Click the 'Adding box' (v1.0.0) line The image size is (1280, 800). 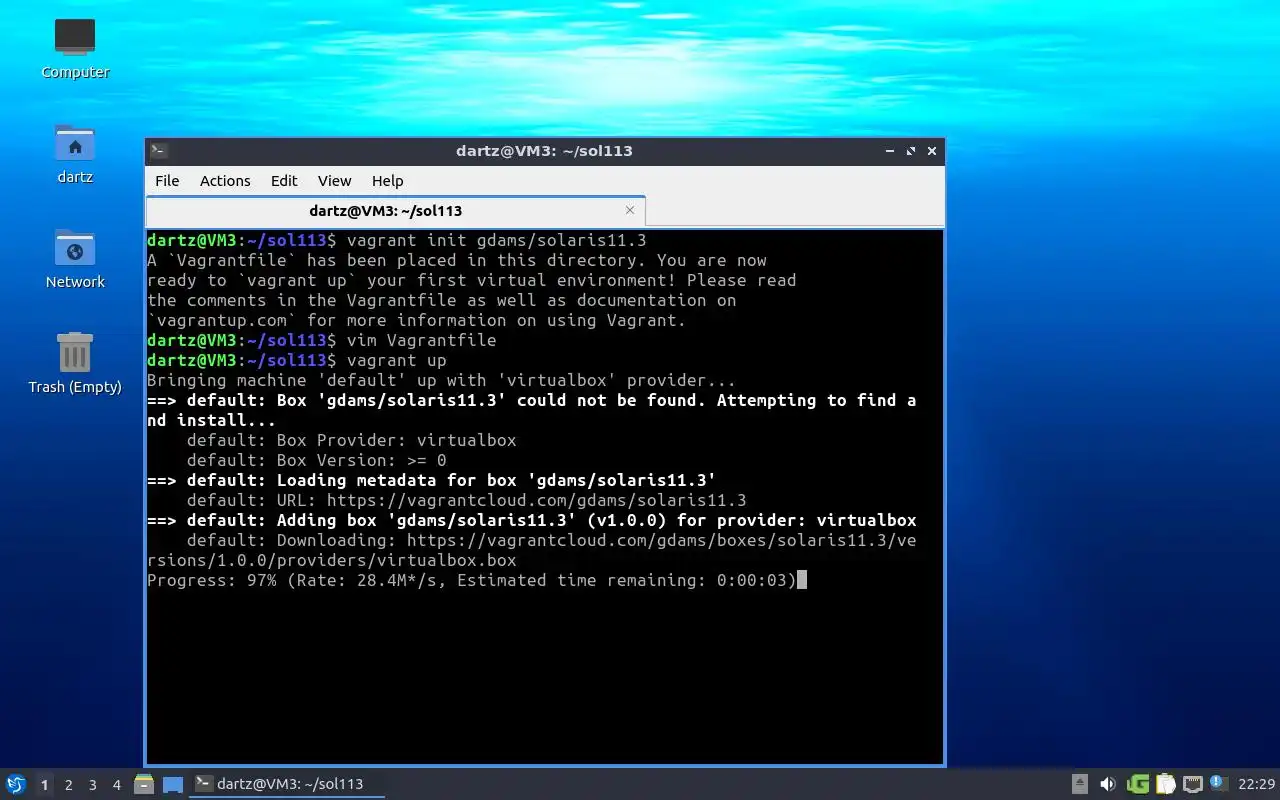point(532,520)
